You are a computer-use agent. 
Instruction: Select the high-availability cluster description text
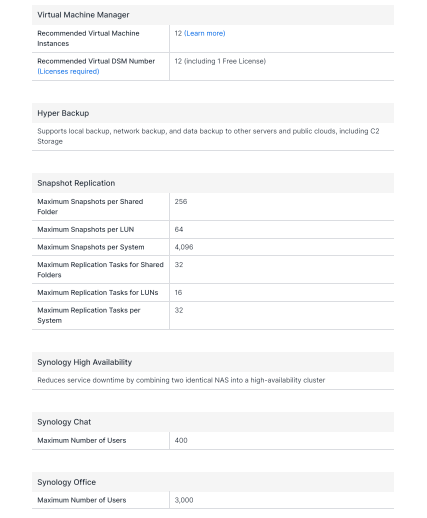click(x=181, y=380)
